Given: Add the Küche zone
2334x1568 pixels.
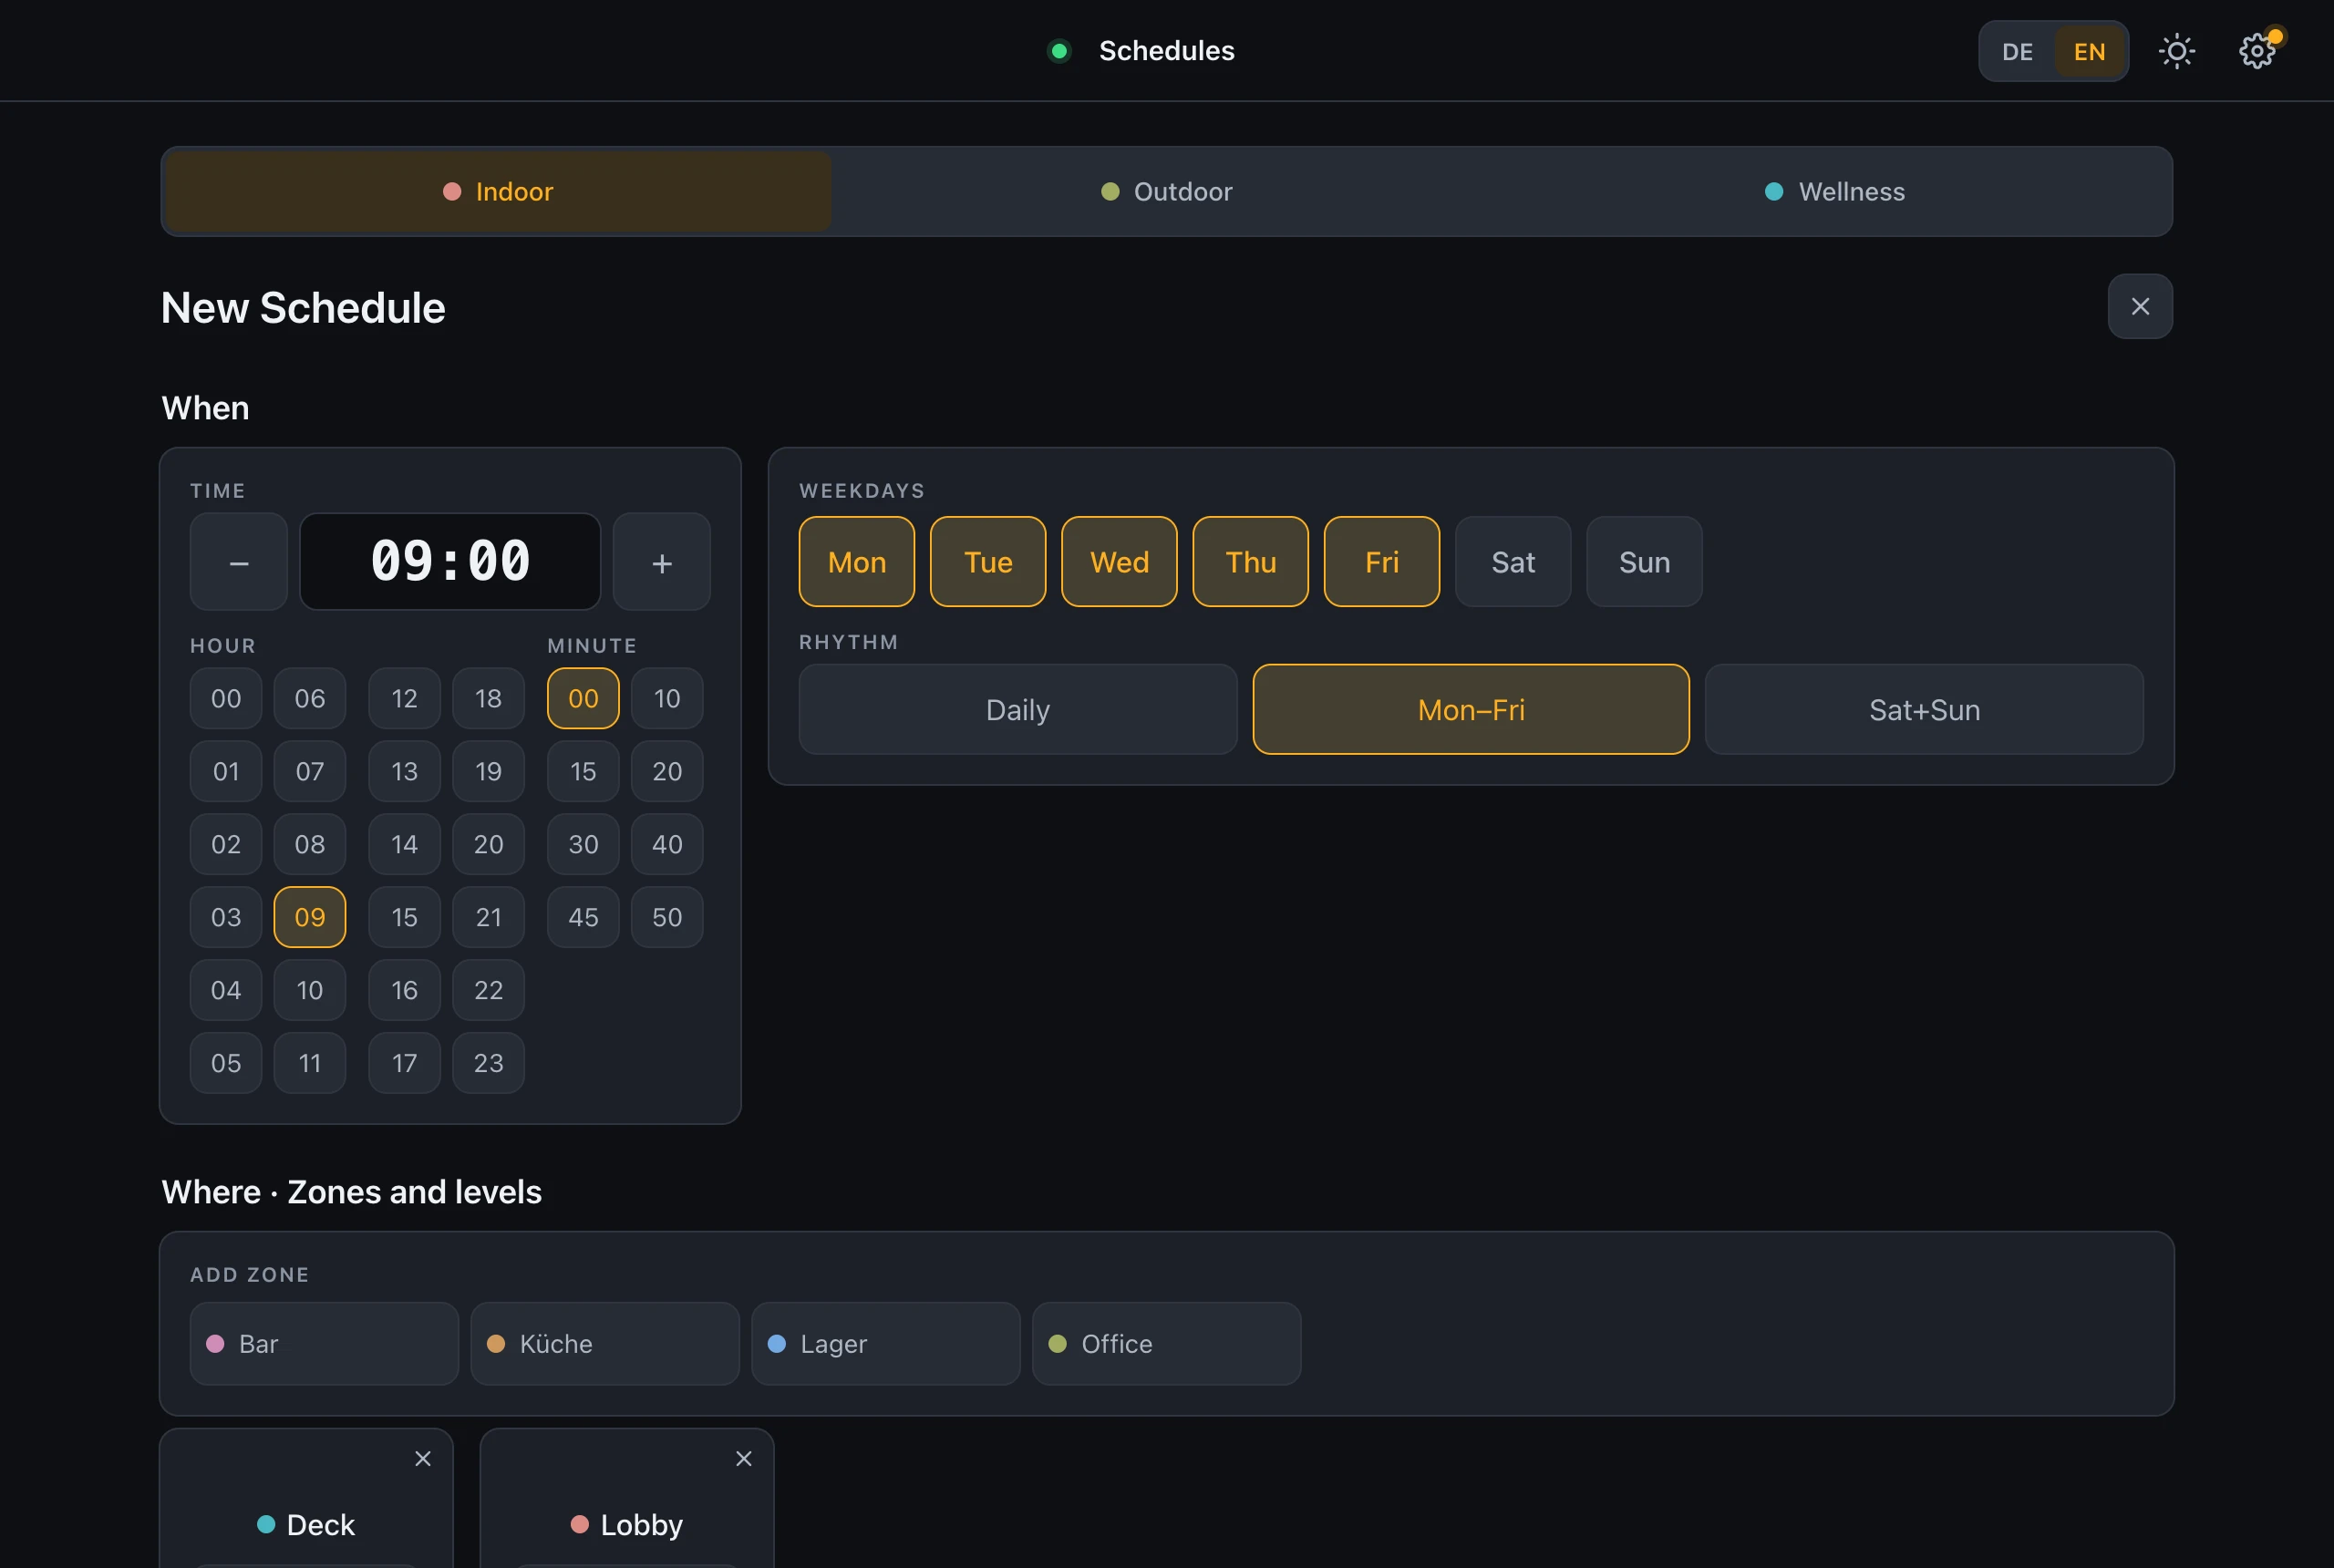Looking at the screenshot, I should [605, 1343].
